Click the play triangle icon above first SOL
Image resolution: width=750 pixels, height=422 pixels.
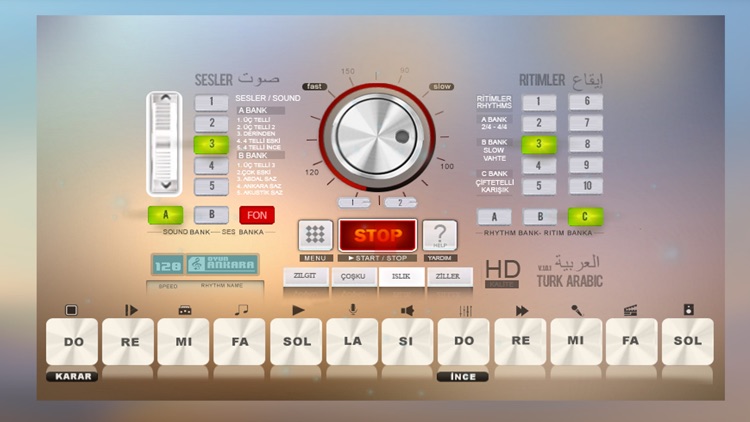[x=298, y=310]
